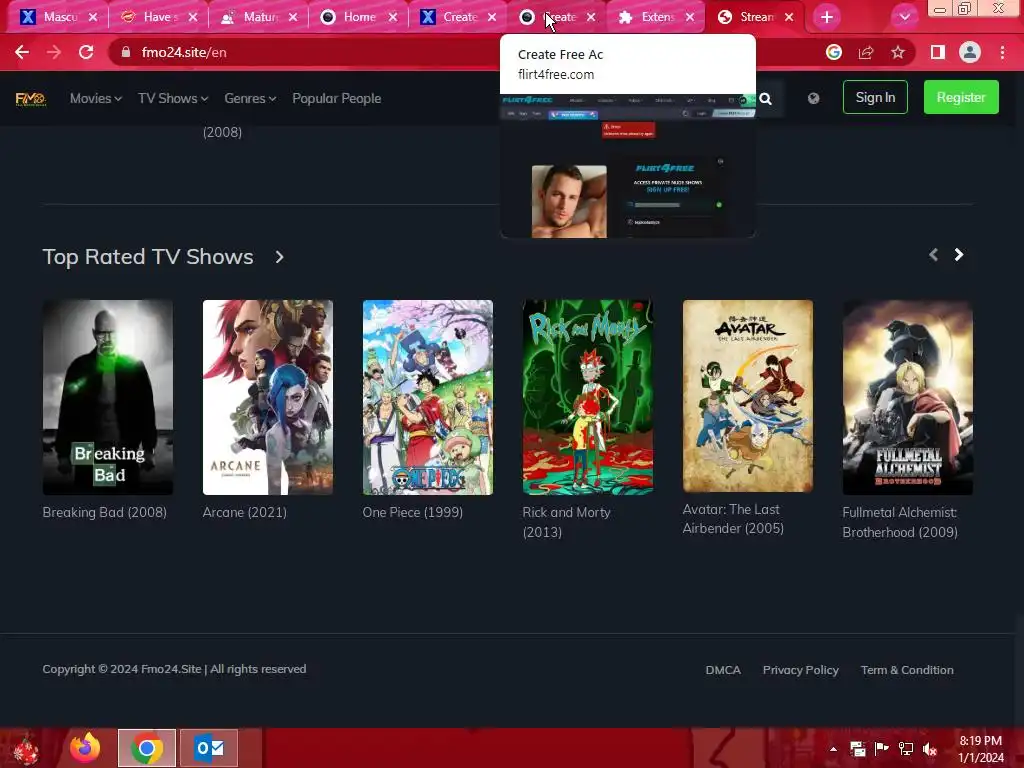The width and height of the screenshot is (1024, 768).
Task: Expand the Movies menu
Action: [95, 99]
